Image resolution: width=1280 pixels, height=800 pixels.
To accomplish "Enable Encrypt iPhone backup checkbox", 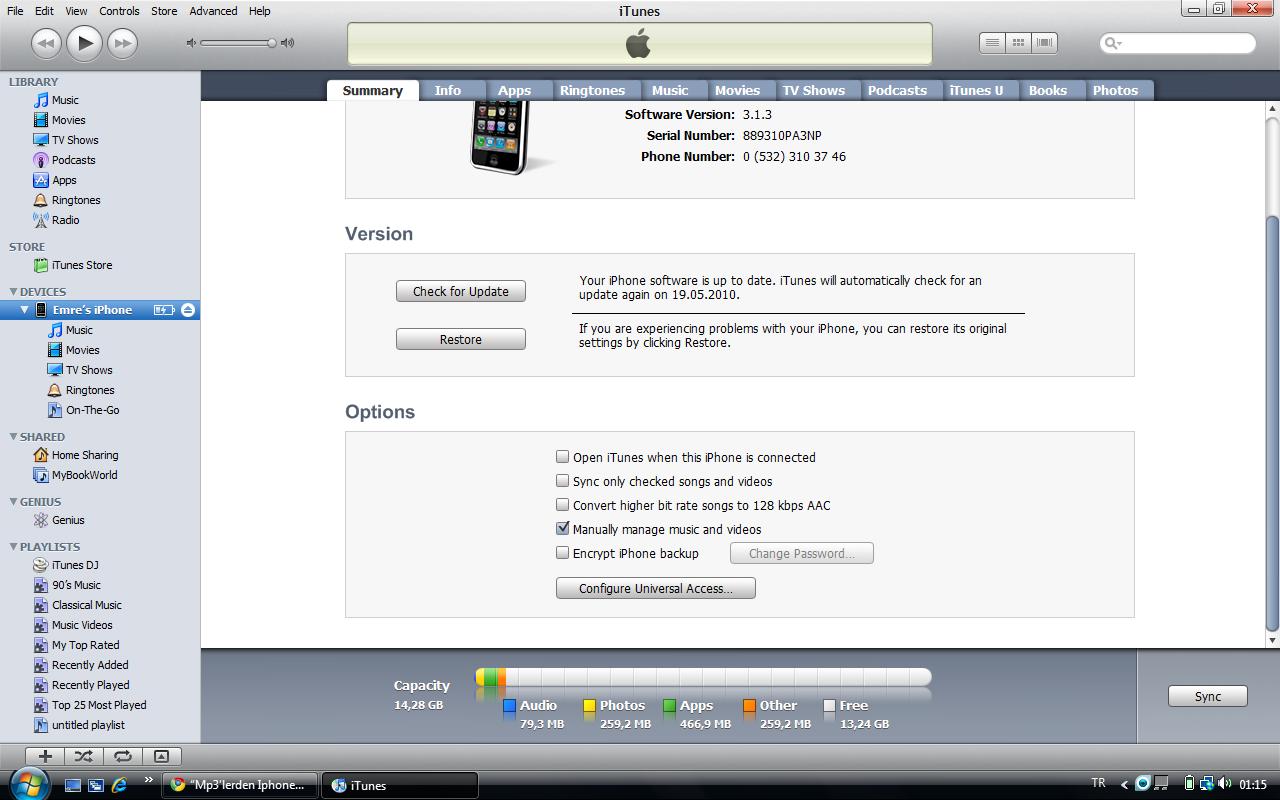I will tap(563, 553).
